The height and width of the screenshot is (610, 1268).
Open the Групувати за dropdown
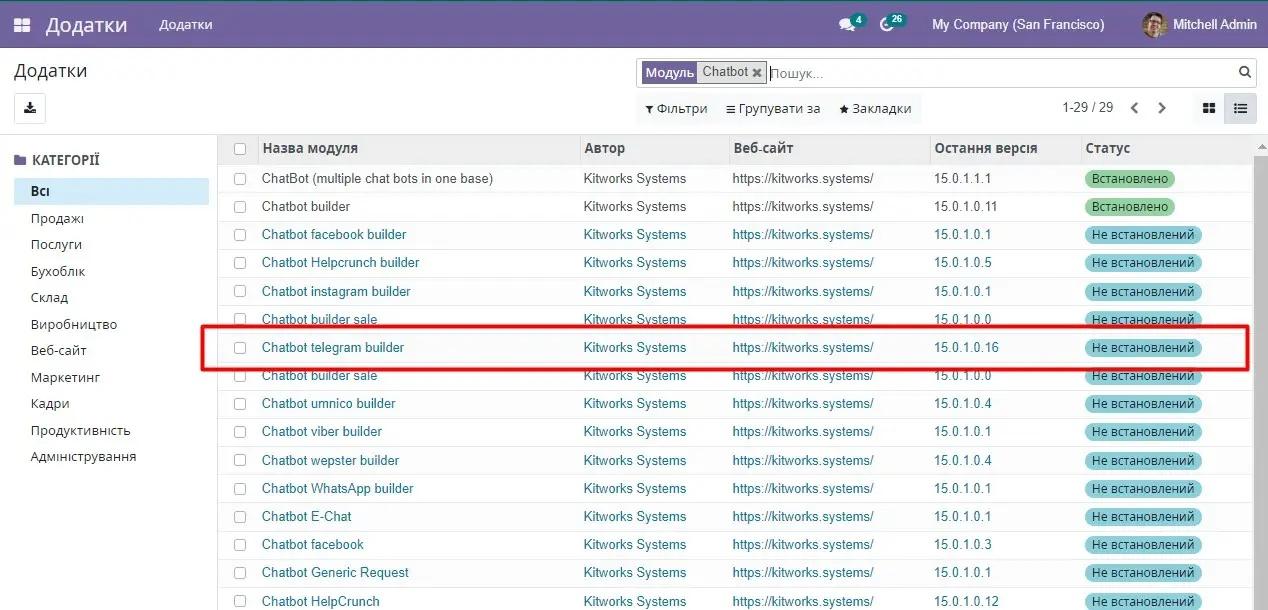point(771,108)
